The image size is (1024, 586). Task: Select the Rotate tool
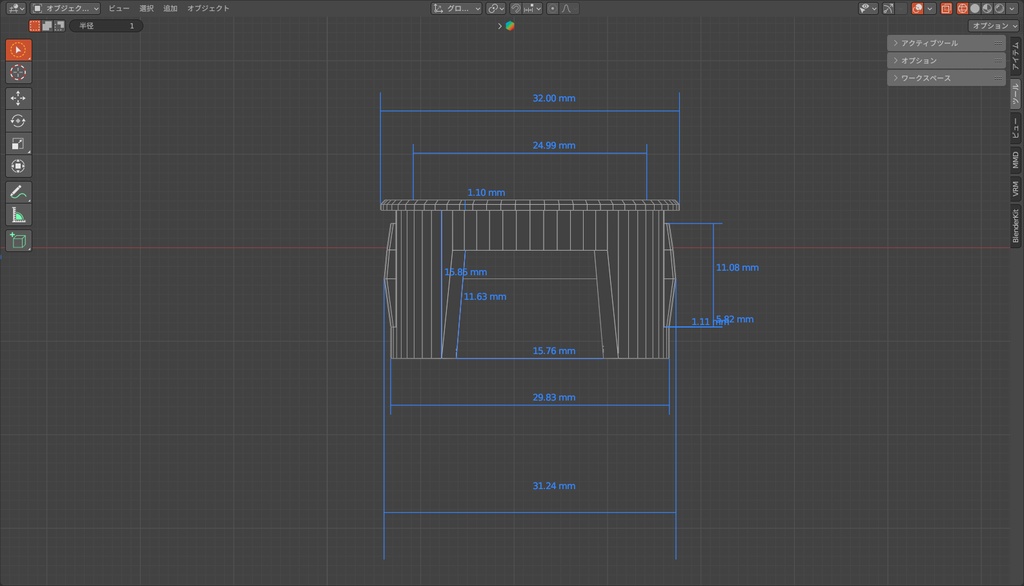(x=18, y=121)
